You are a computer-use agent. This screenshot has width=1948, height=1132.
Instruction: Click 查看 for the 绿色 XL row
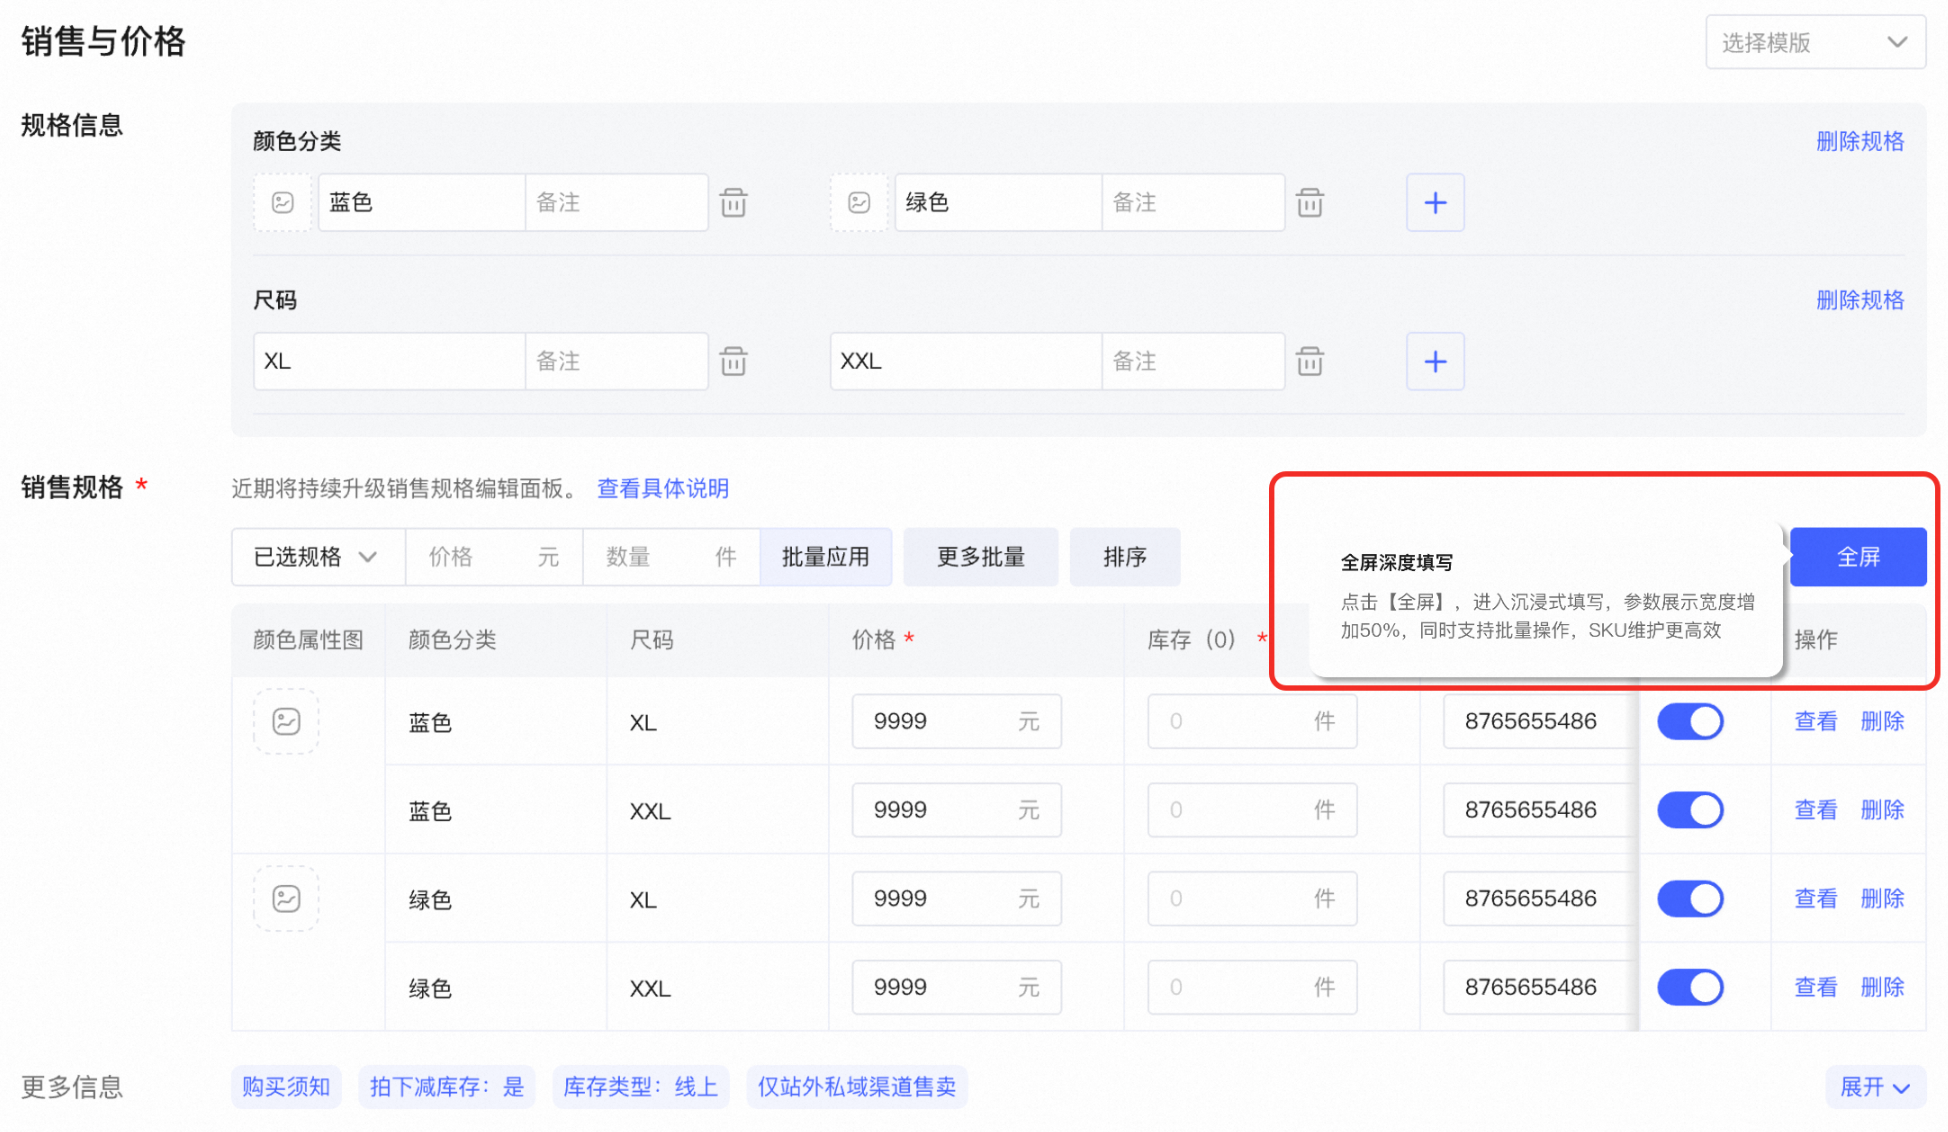1816,898
